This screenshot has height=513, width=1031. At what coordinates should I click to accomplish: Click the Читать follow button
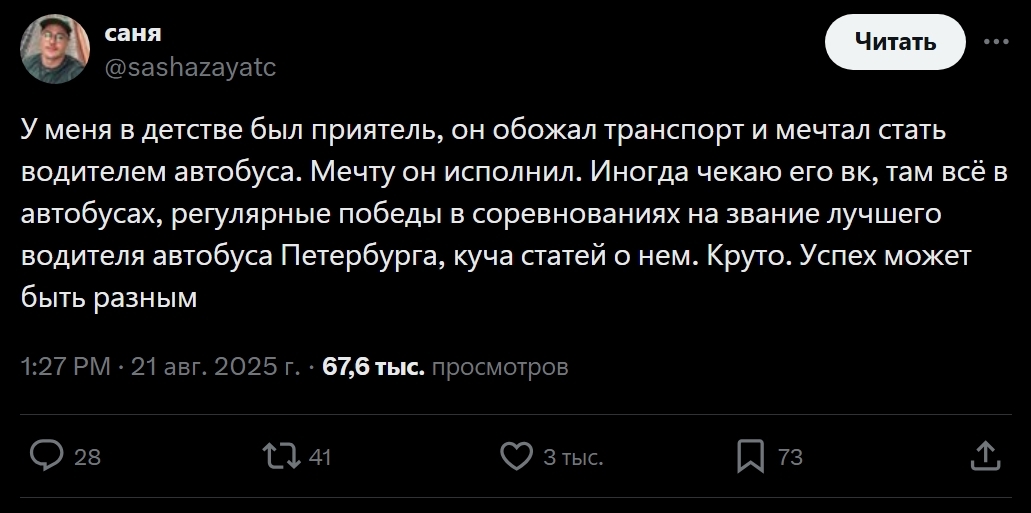[895, 42]
